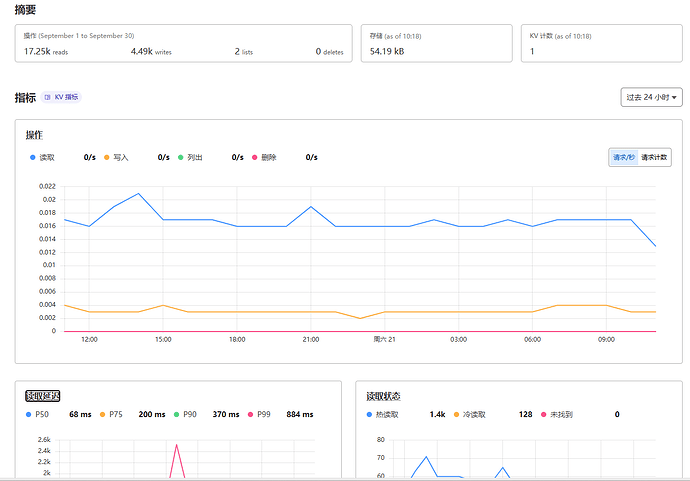This screenshot has height=481, width=690.
Task: Toggle the 热读取 legend entry
Action: [383, 415]
